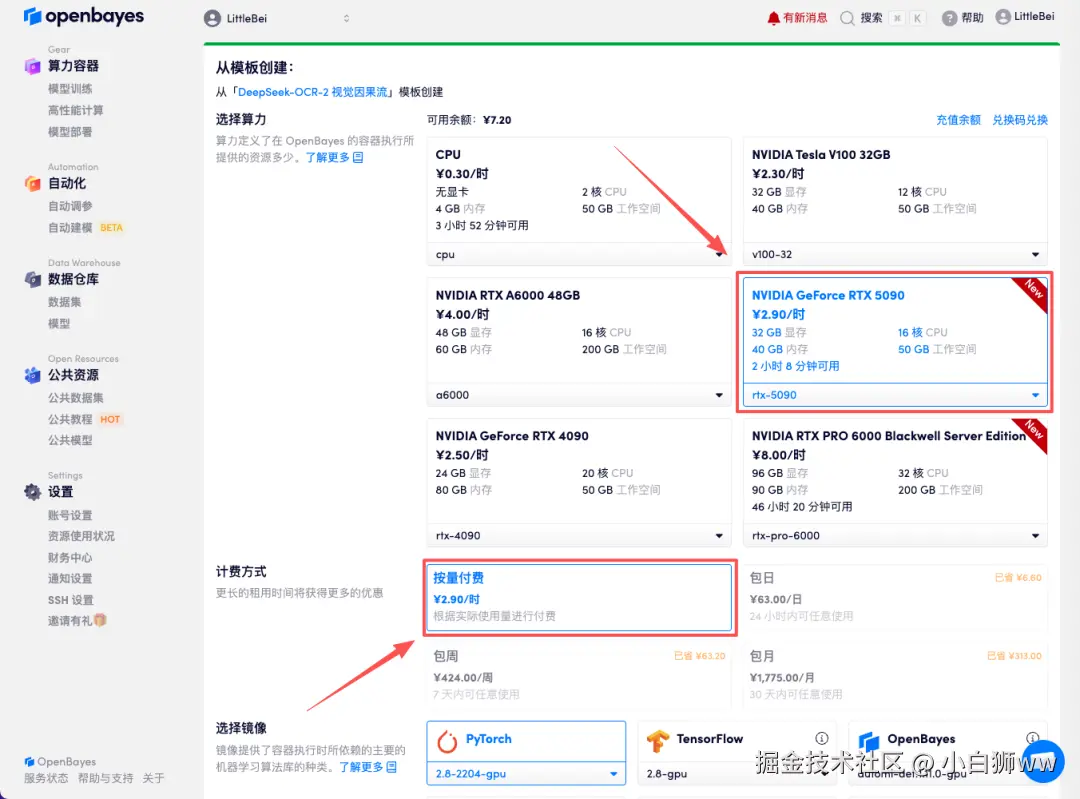The height and width of the screenshot is (799, 1080).
Task: Choose 按量付费 billing option
Action: click(x=579, y=597)
